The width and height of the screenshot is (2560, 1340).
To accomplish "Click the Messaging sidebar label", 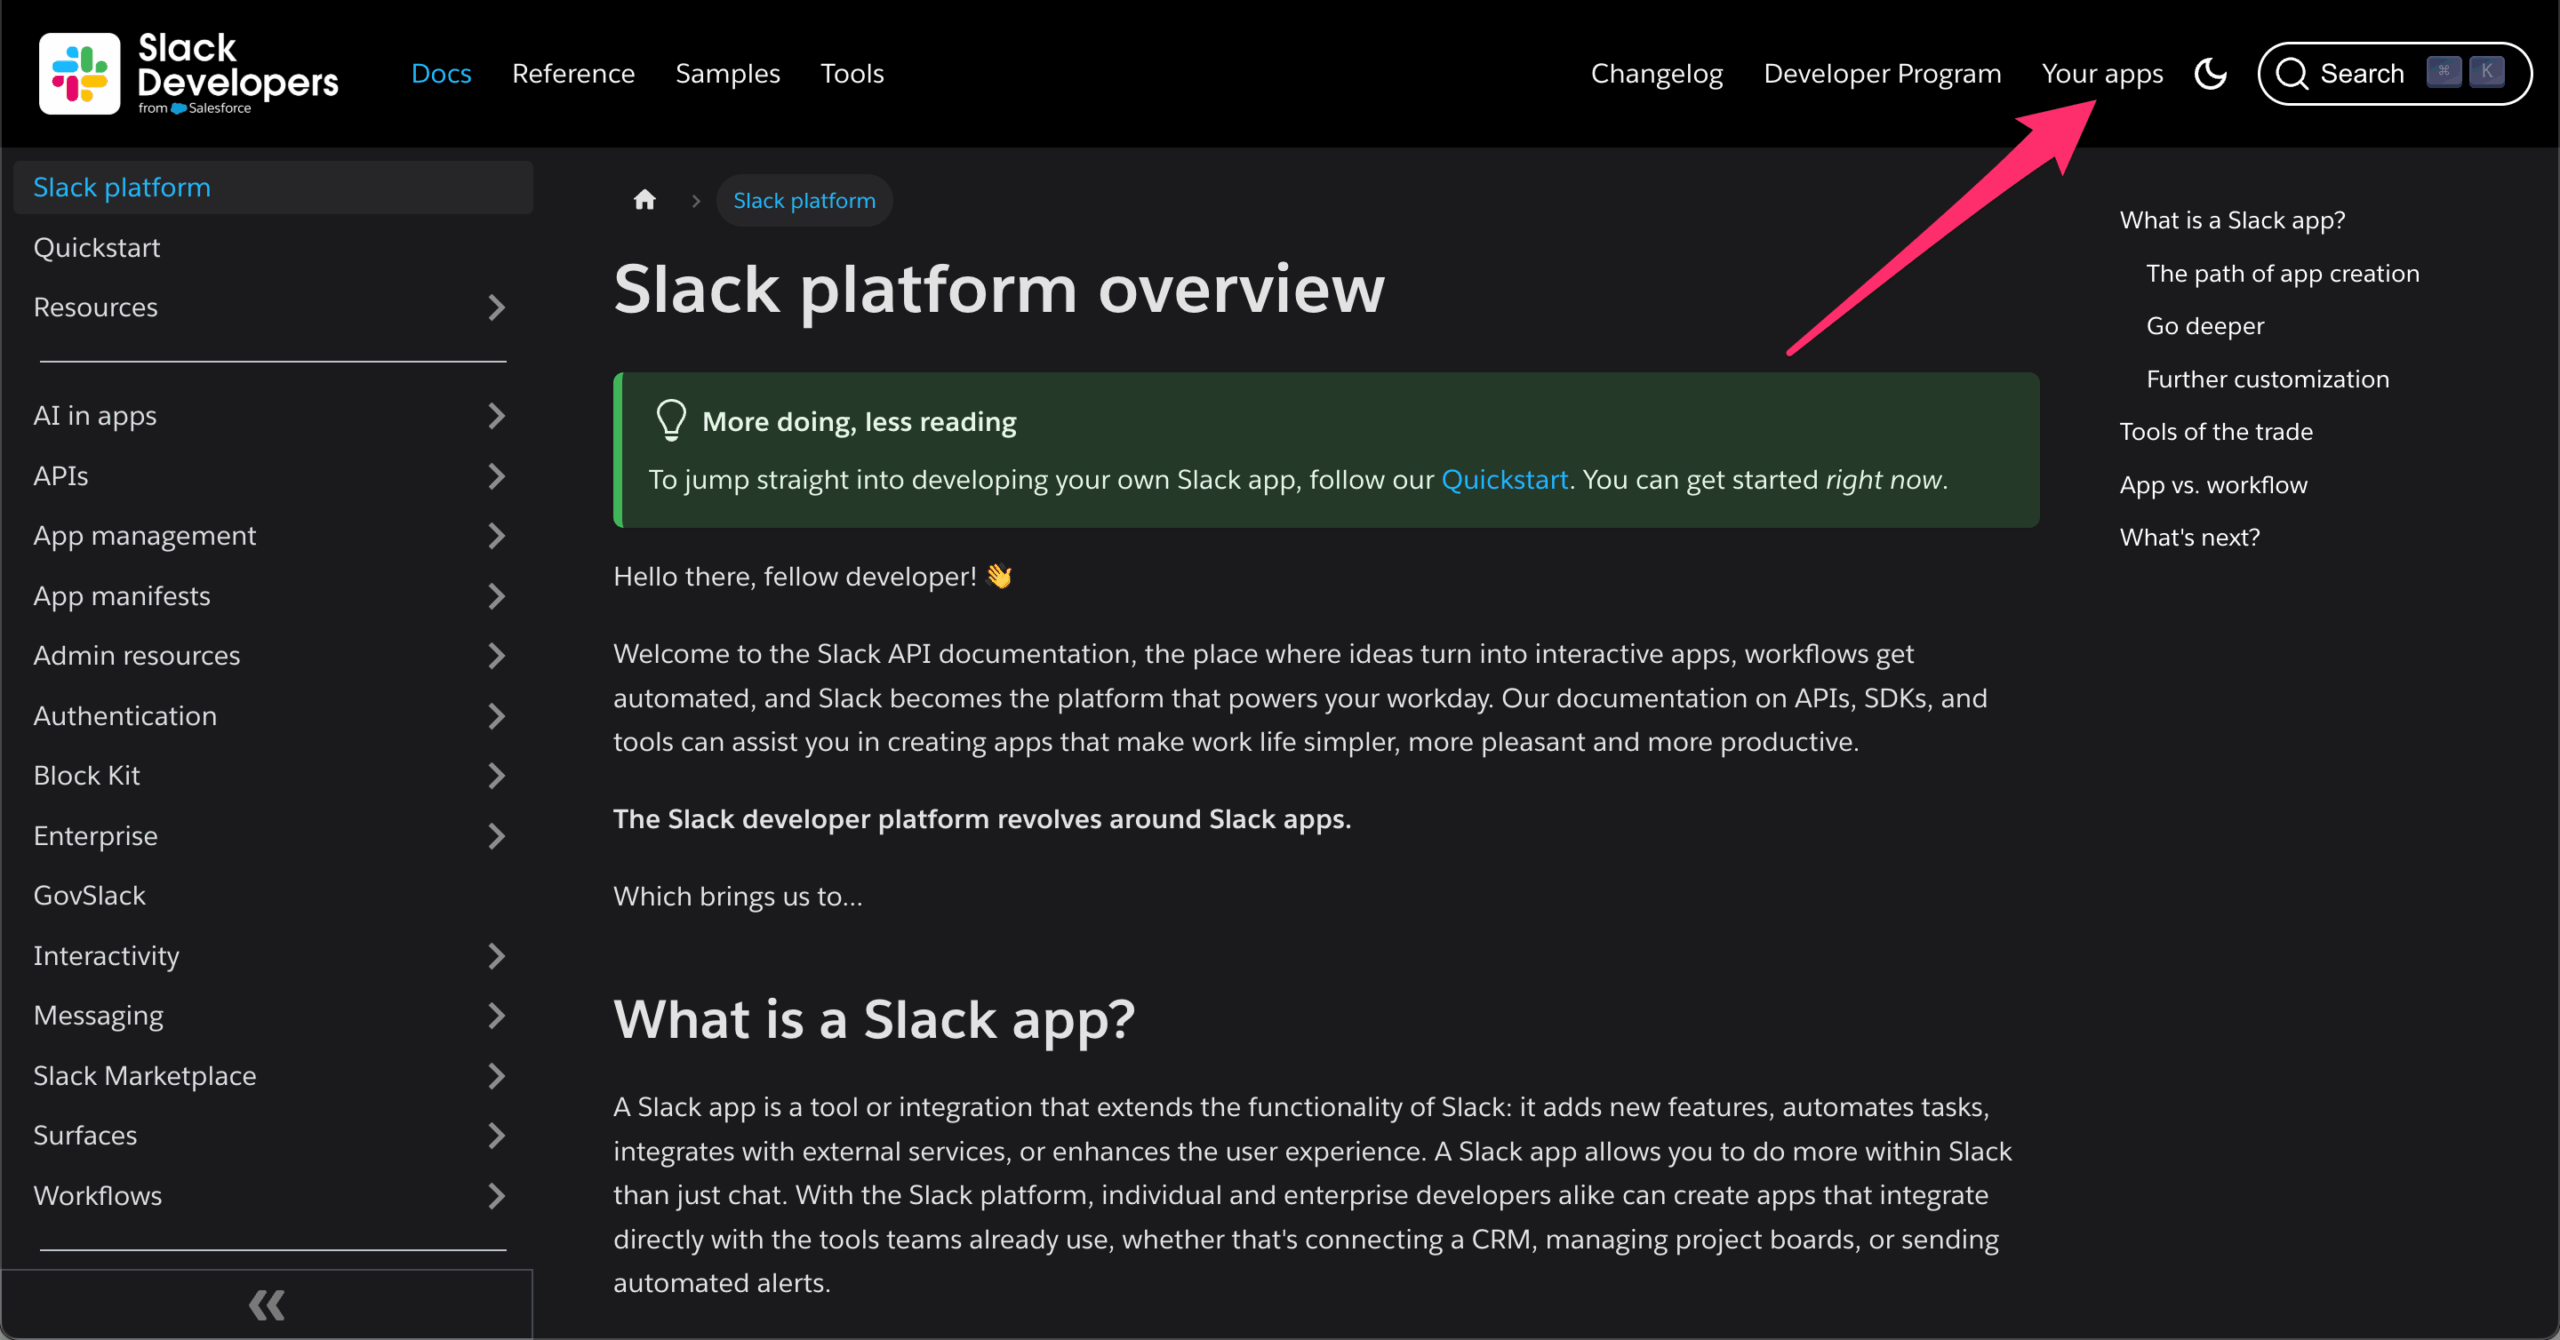I will (98, 1015).
